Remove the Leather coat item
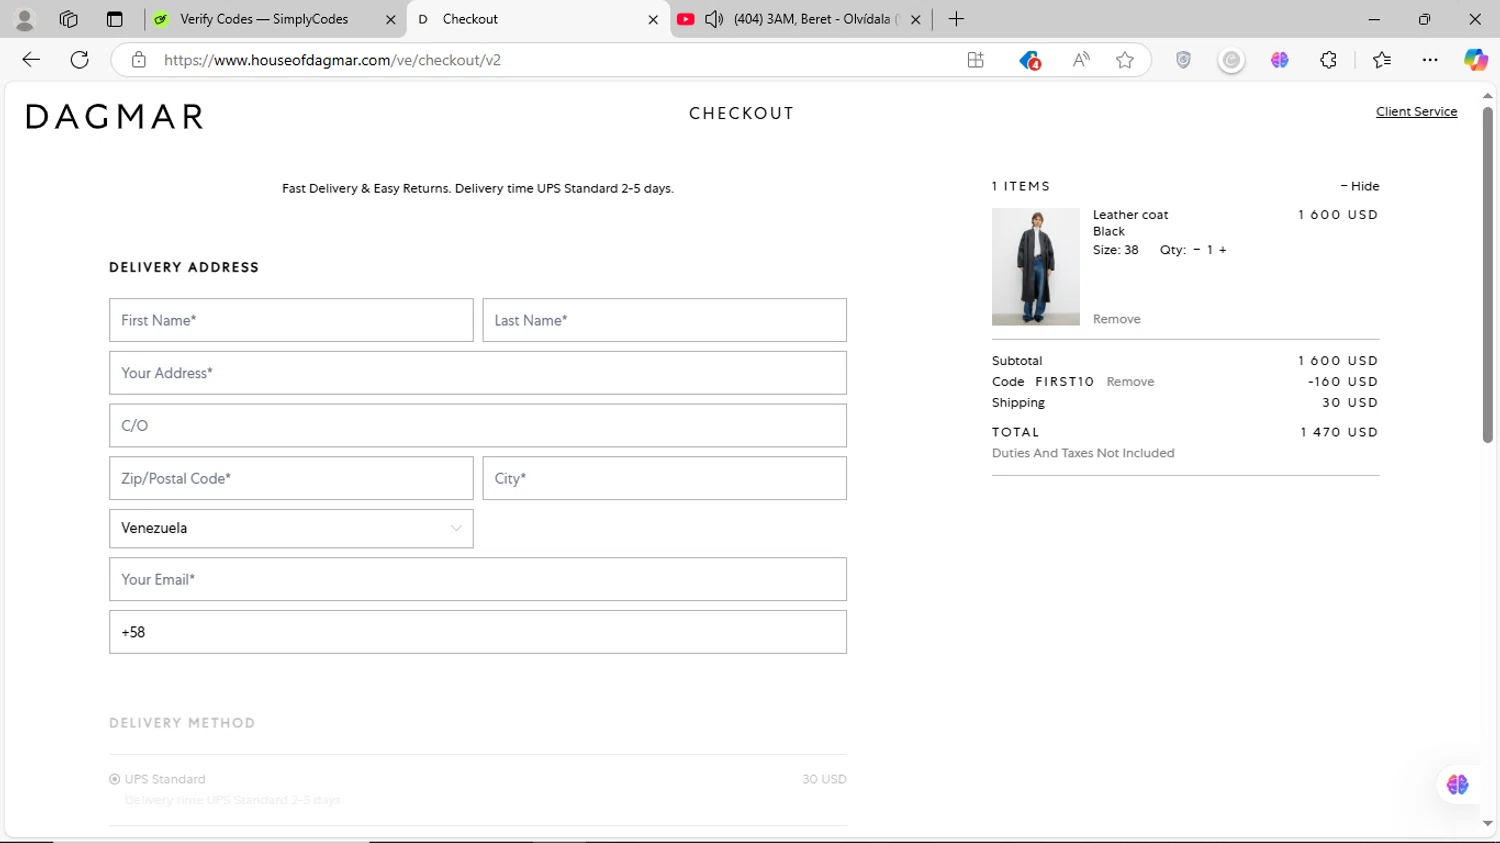The image size is (1500, 843). [1116, 319]
